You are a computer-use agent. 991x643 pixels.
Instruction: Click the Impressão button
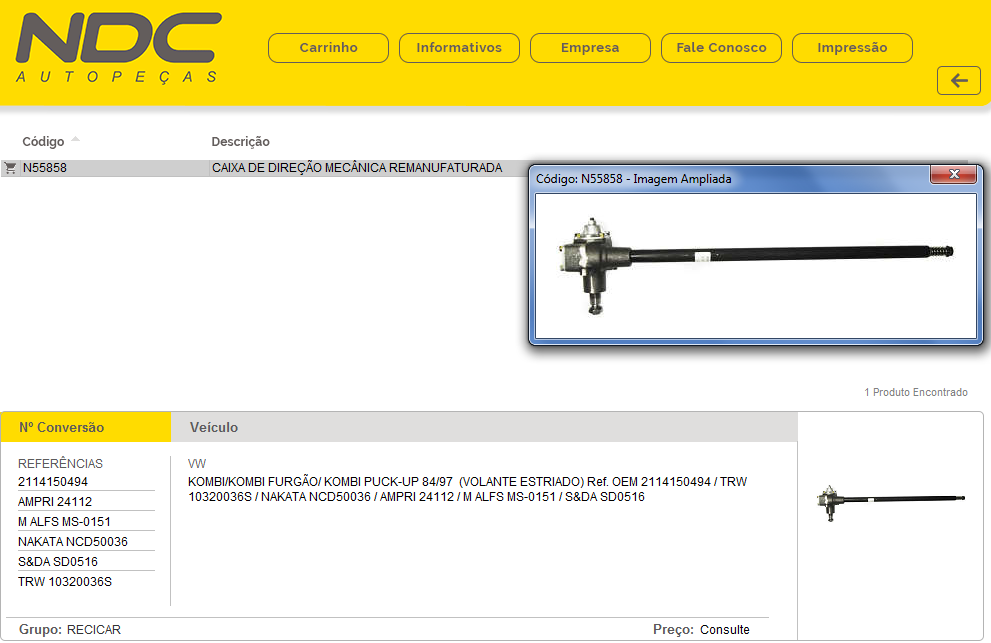coord(852,48)
